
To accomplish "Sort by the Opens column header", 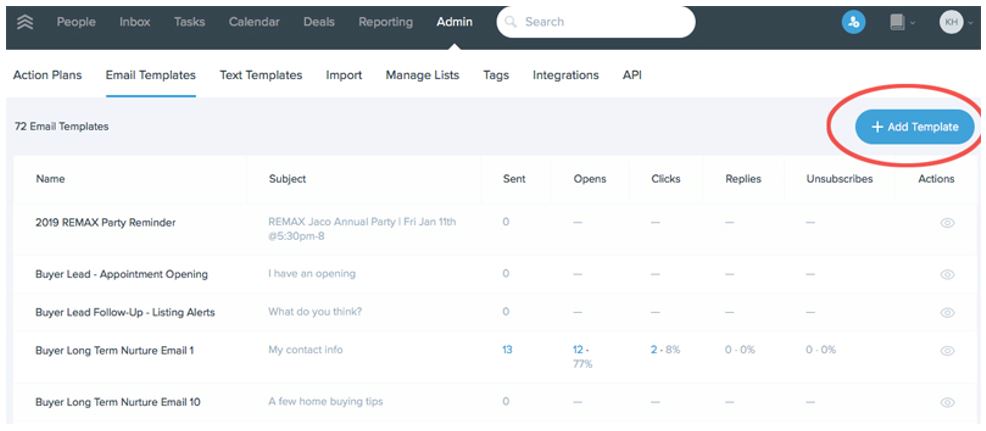I will click(590, 179).
